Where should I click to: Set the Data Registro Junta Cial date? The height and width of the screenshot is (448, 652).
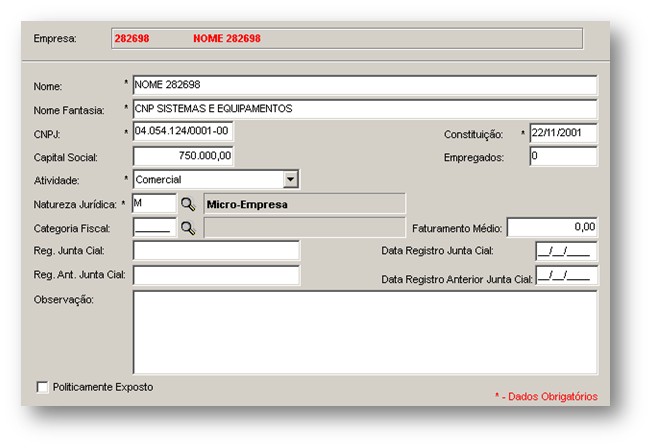566,251
